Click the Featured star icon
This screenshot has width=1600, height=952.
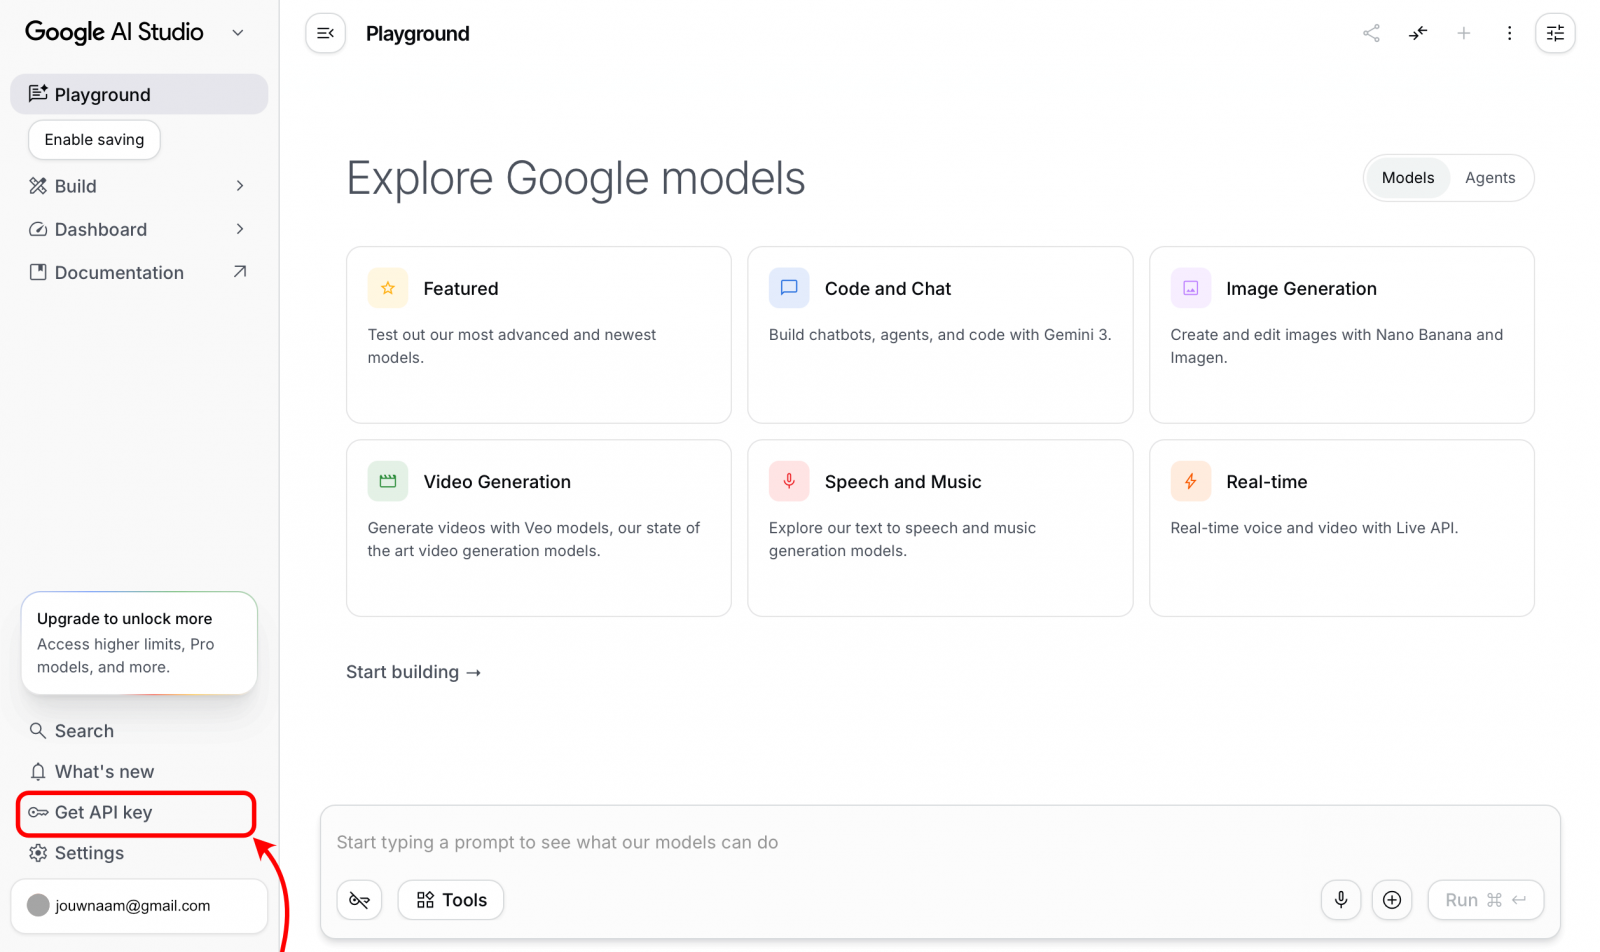click(x=388, y=288)
